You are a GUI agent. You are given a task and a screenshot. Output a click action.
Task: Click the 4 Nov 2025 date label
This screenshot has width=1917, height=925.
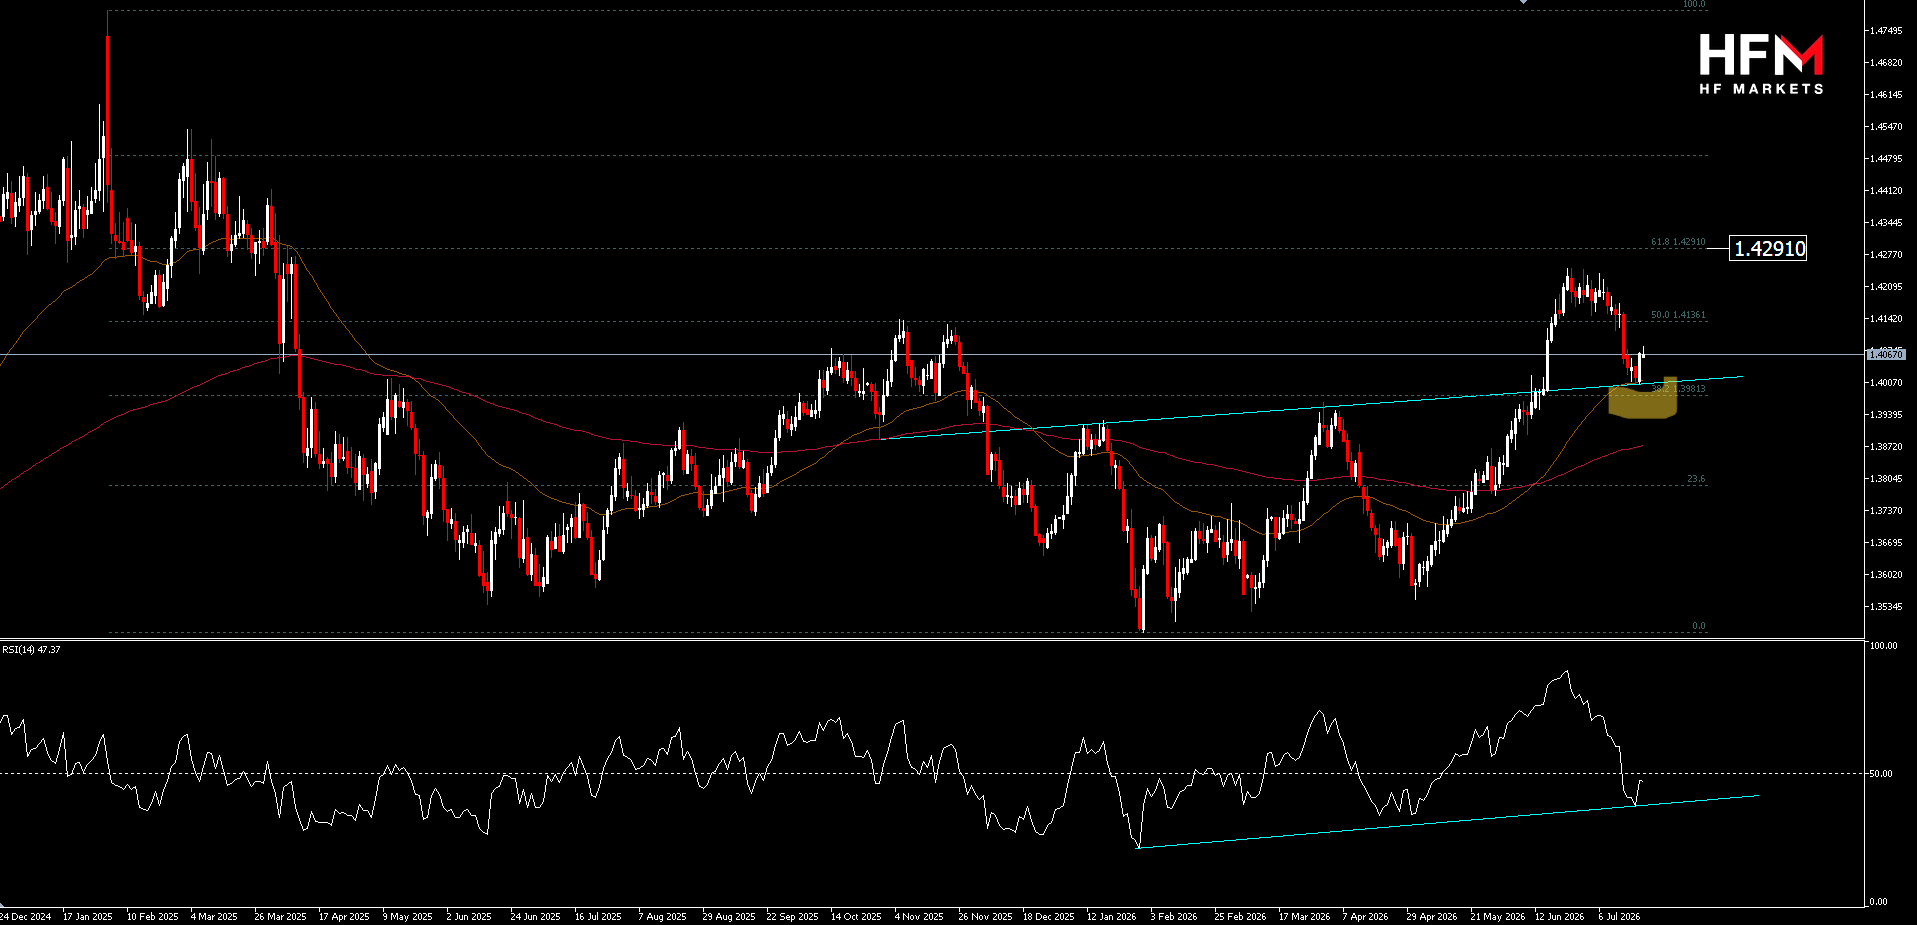click(919, 917)
